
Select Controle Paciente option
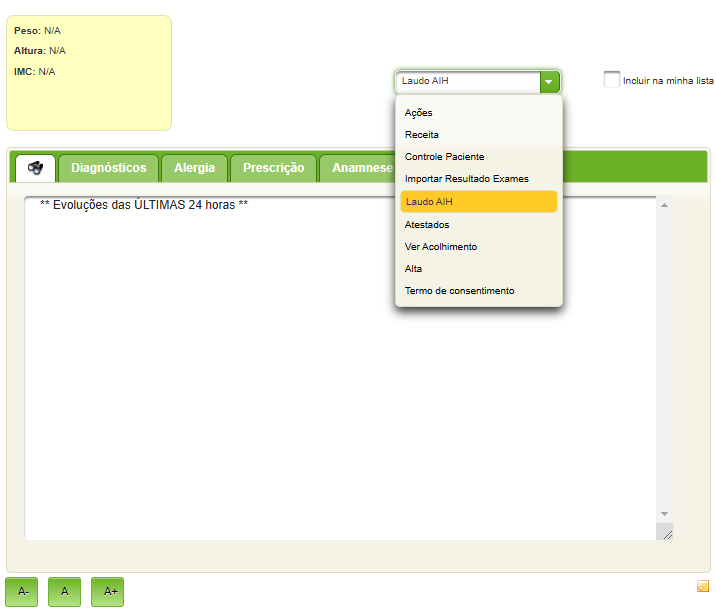coord(479,157)
